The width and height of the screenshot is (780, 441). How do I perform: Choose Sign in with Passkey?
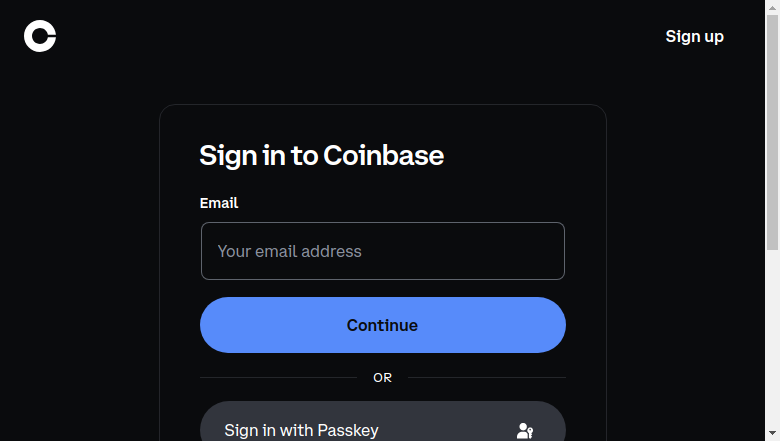coord(383,422)
